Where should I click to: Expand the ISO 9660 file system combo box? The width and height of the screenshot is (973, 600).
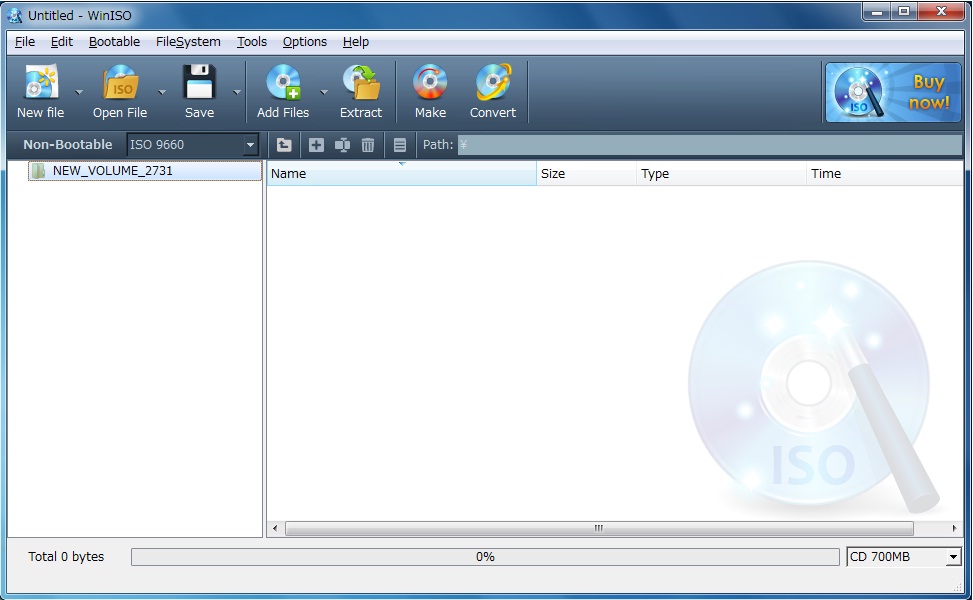coord(250,145)
